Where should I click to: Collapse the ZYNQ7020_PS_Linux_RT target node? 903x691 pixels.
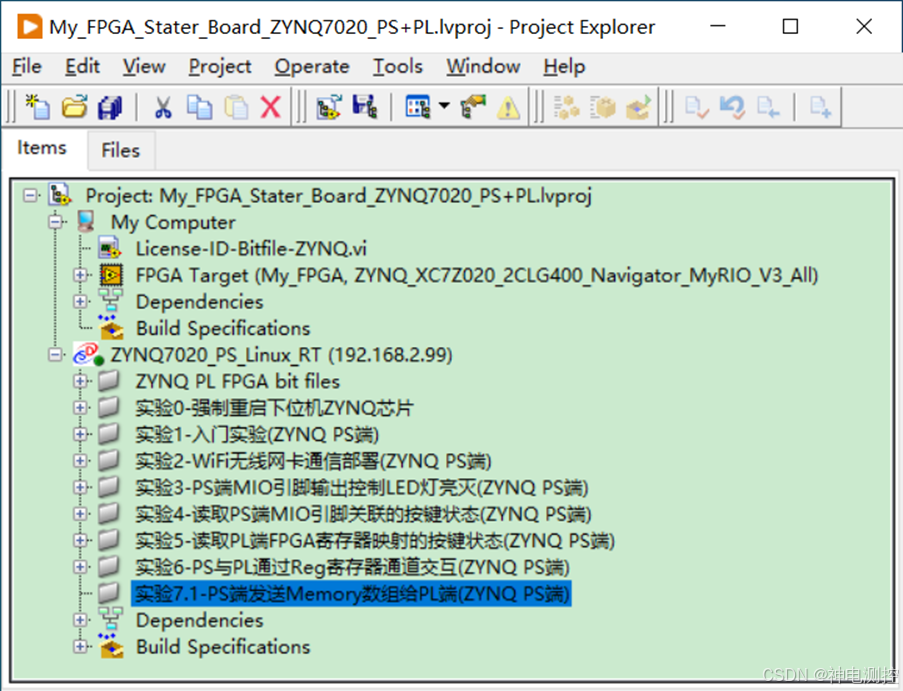pos(55,355)
